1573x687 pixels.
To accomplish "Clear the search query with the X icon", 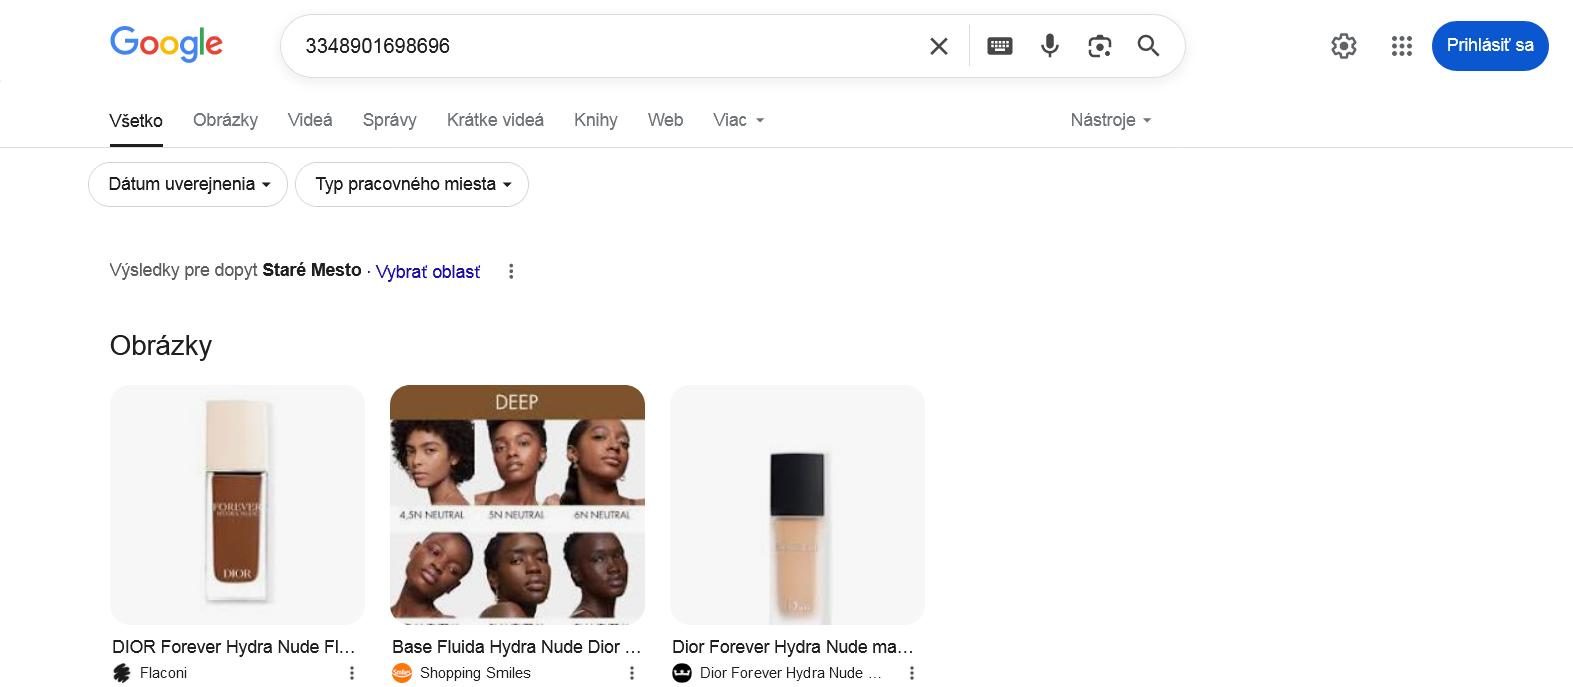I will (x=938, y=46).
